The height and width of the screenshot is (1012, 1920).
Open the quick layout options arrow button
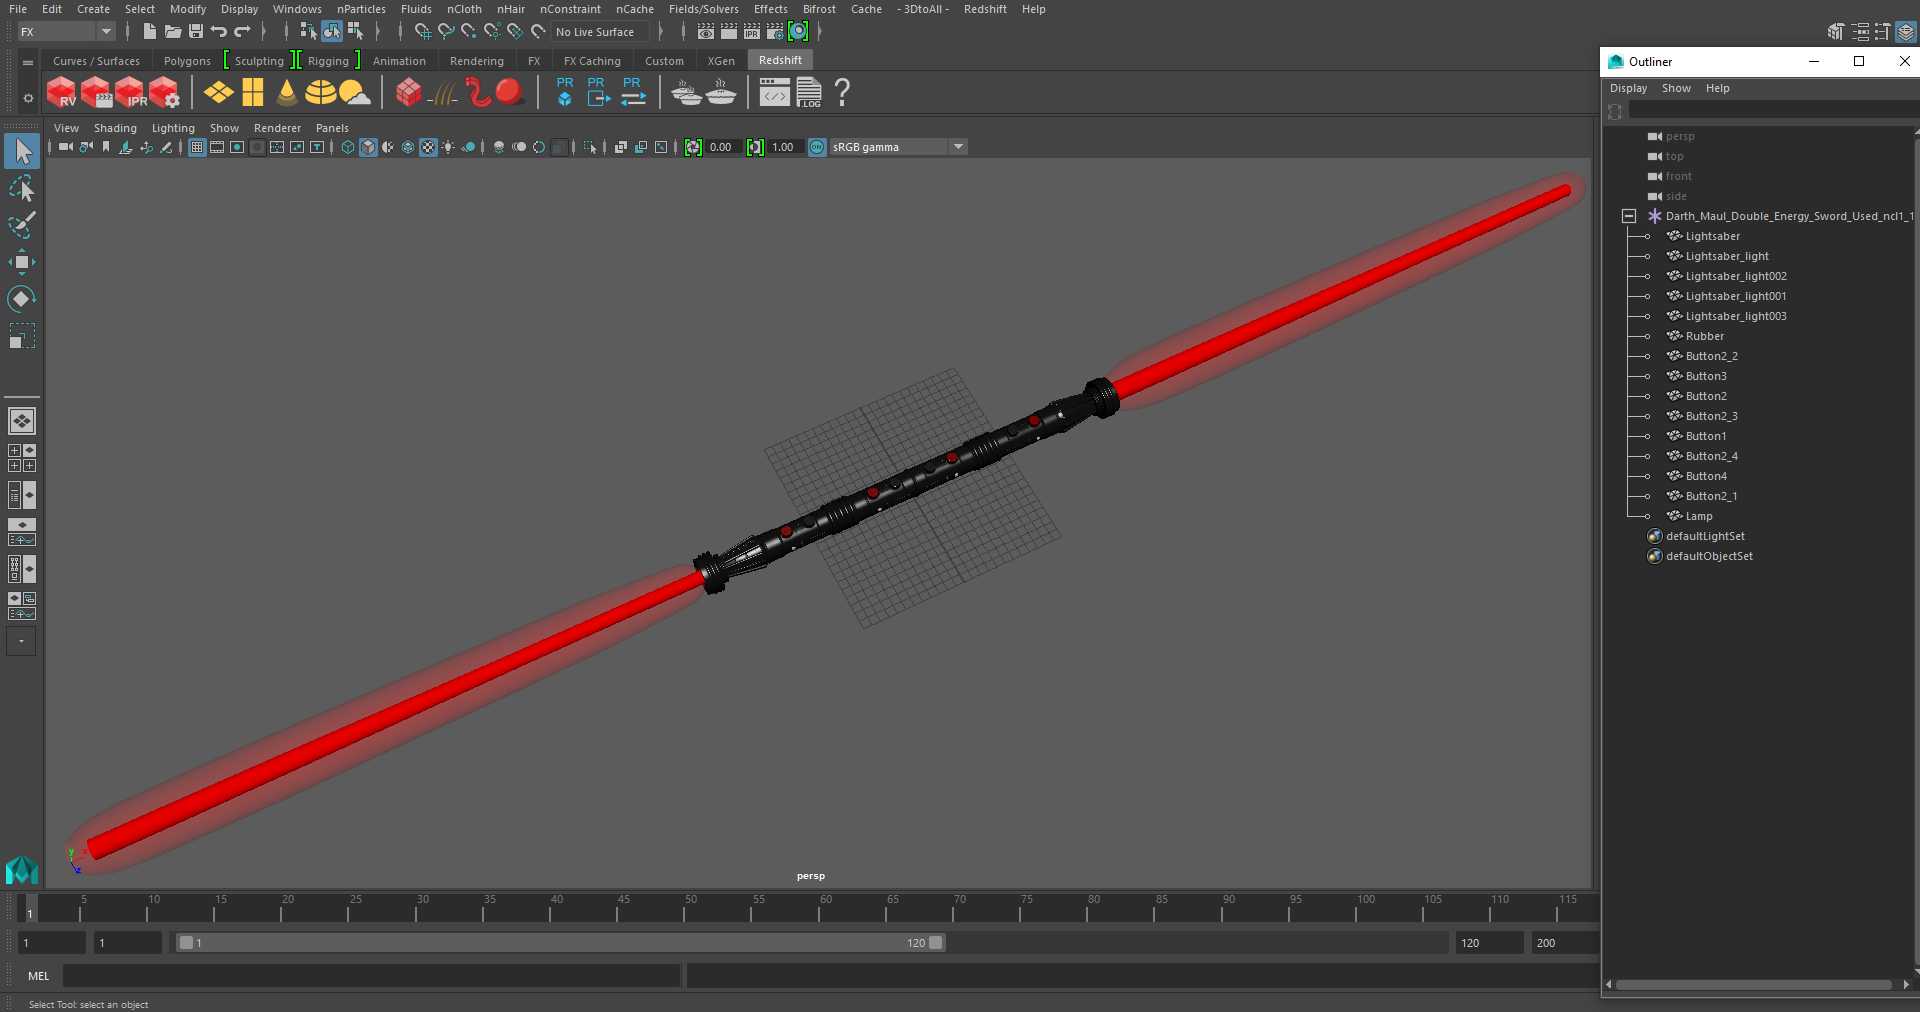pos(21,641)
